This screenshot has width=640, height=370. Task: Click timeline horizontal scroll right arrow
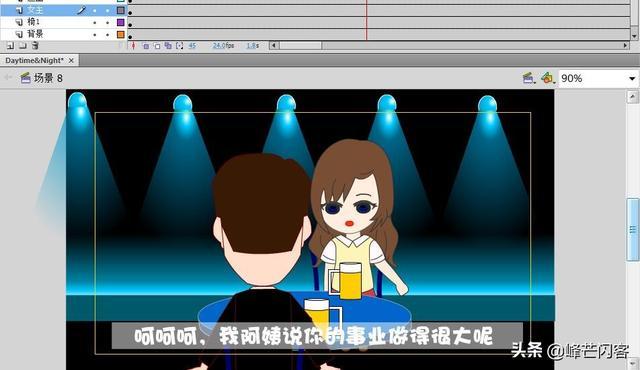click(x=625, y=46)
